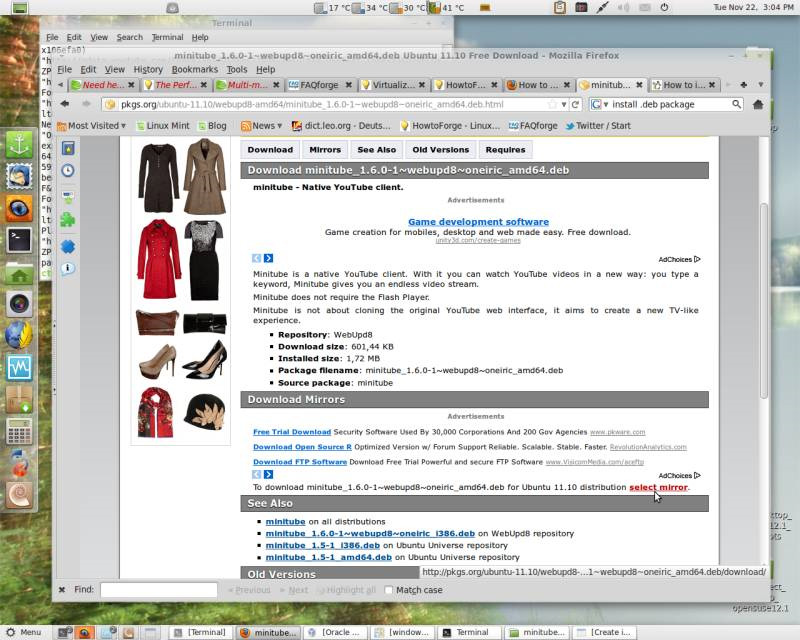Launch the system monitor icon in dock
The image size is (800, 640).
pos(19,367)
